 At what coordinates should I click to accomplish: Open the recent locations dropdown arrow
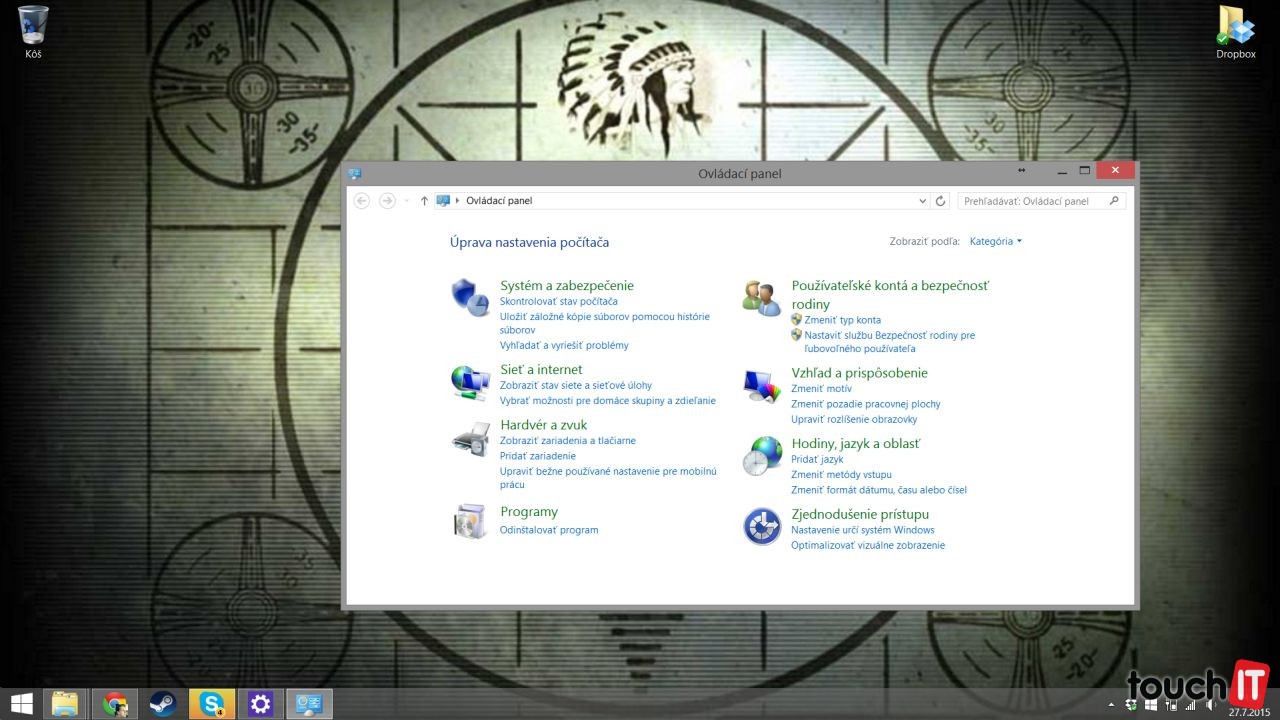click(x=407, y=201)
